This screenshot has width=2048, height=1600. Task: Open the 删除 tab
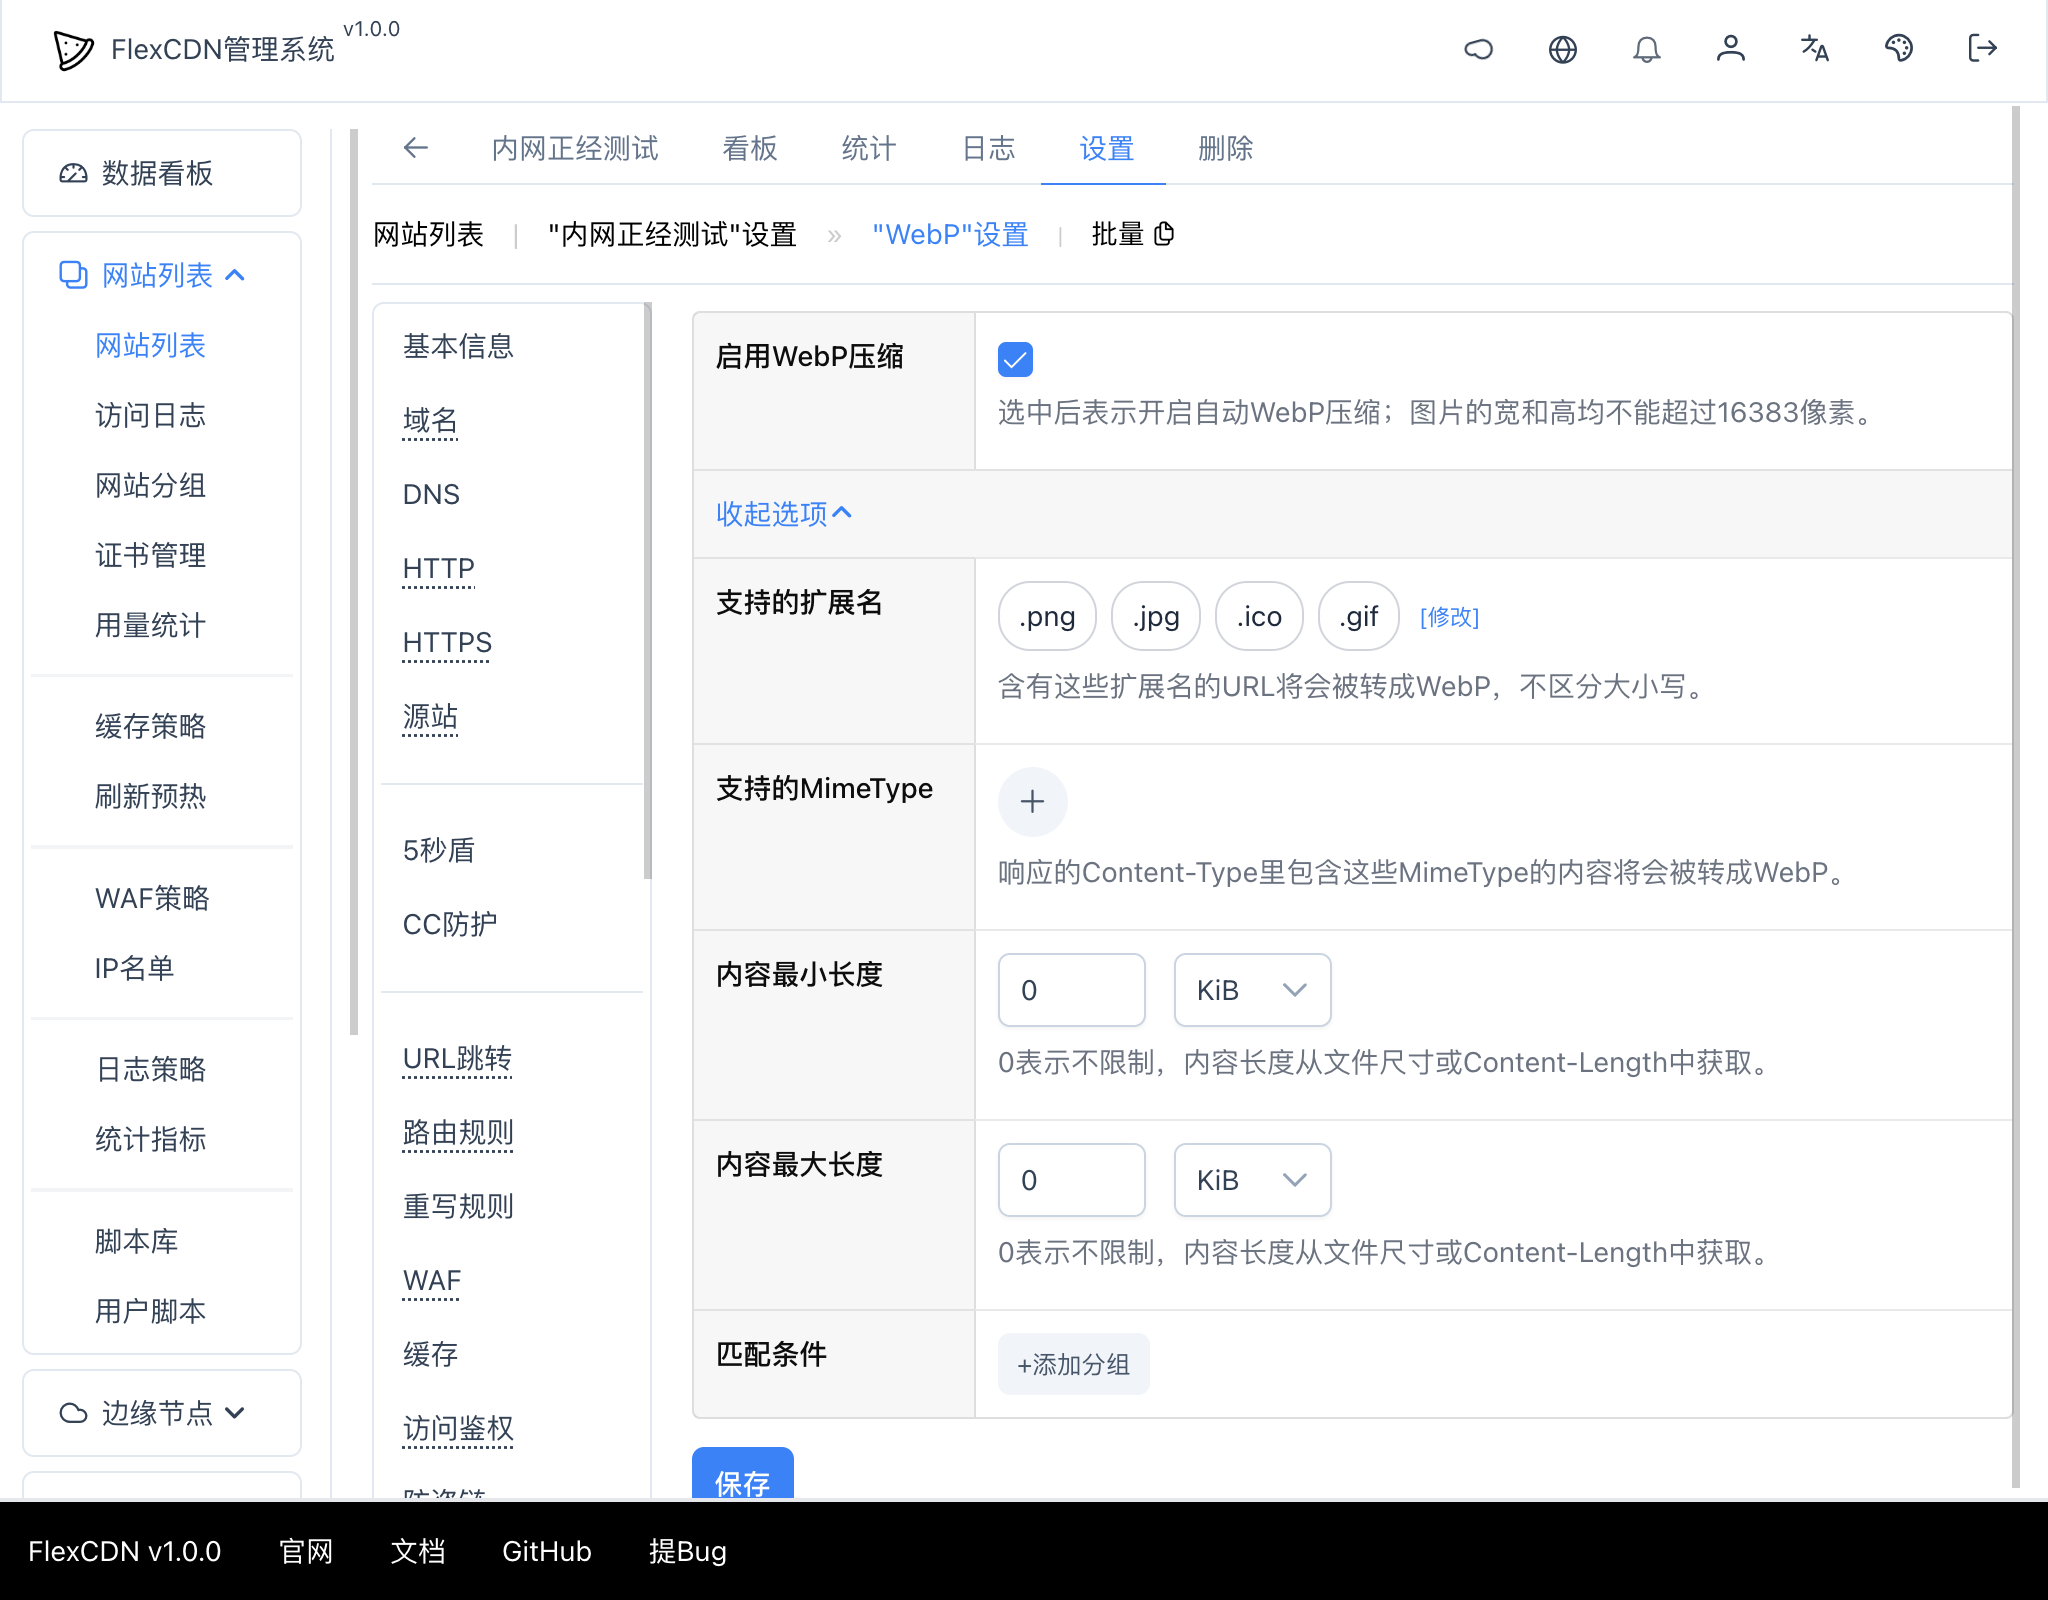pos(1225,148)
